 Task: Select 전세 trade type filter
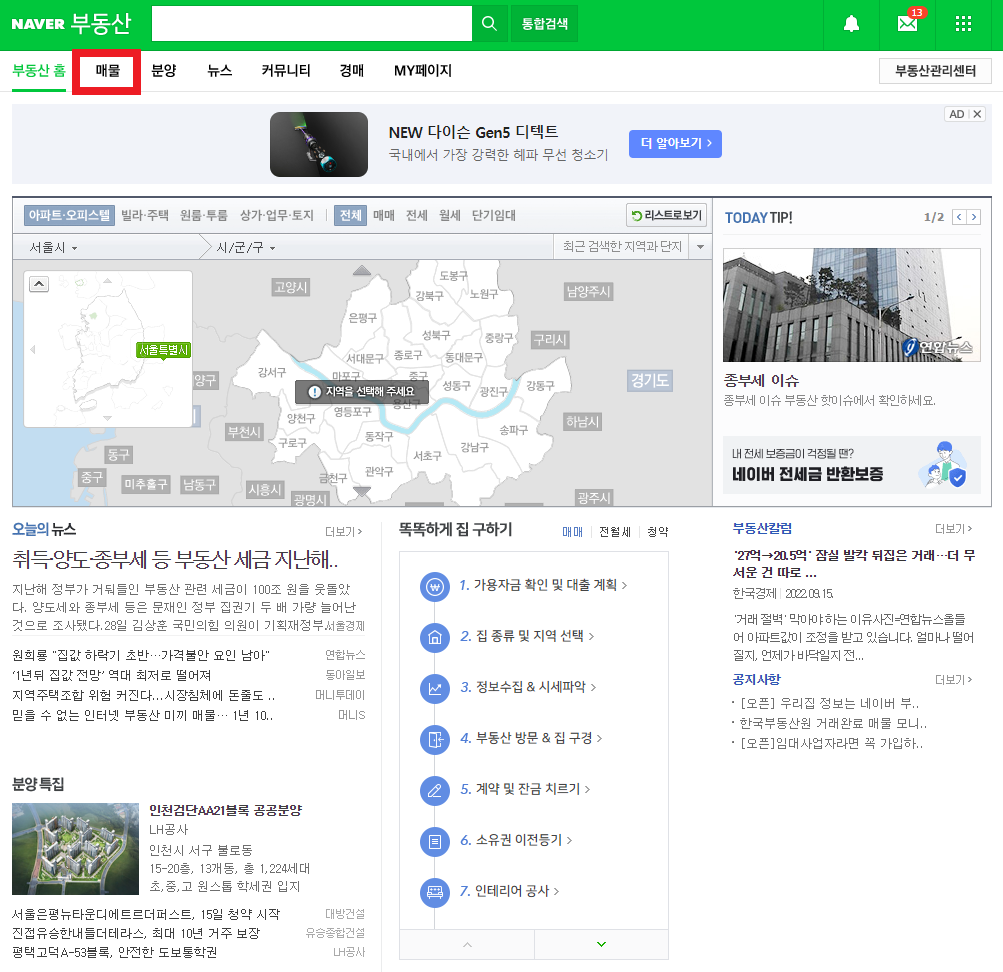coord(416,216)
